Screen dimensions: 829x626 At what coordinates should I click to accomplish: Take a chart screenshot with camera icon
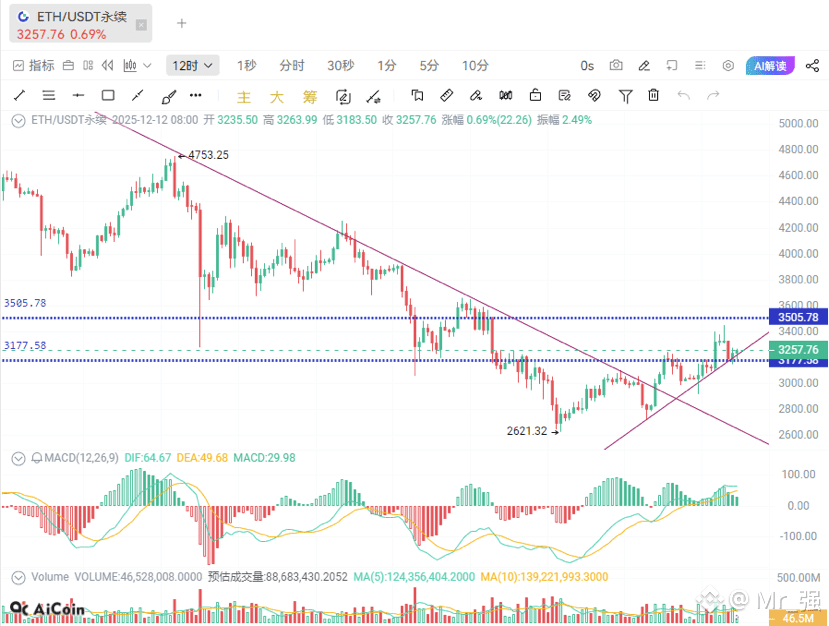coord(616,66)
